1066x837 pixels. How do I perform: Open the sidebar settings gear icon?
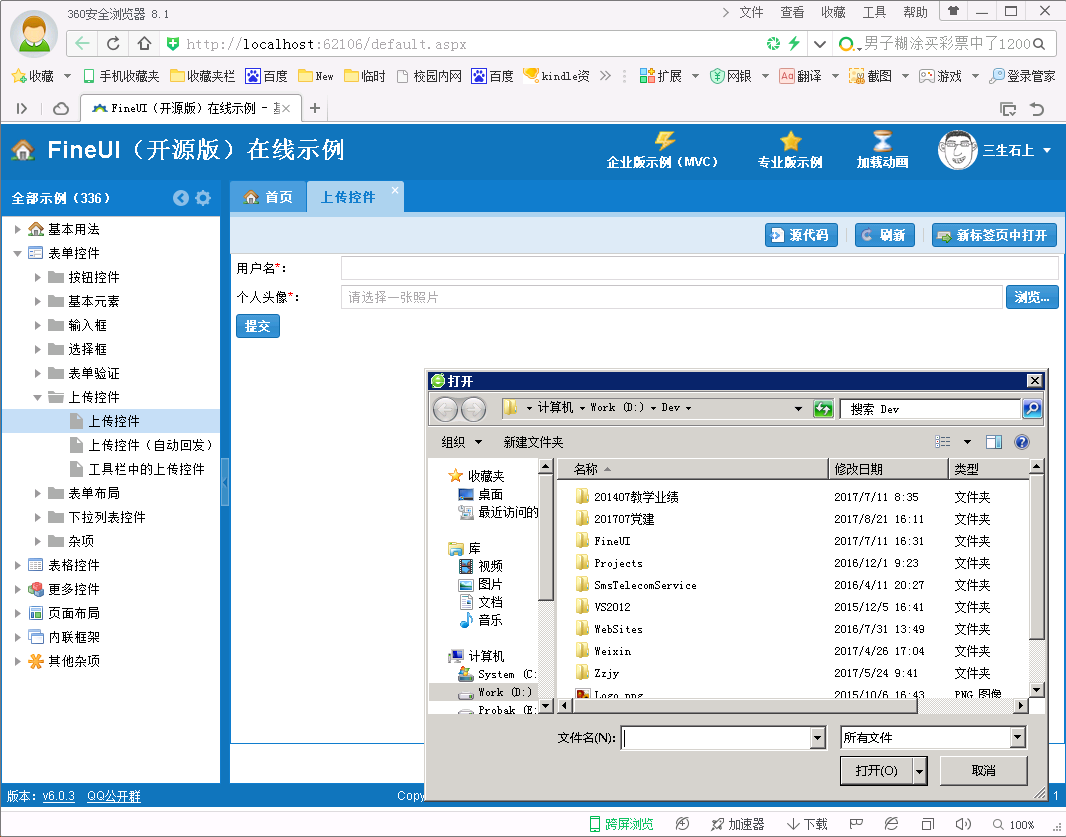(x=203, y=198)
